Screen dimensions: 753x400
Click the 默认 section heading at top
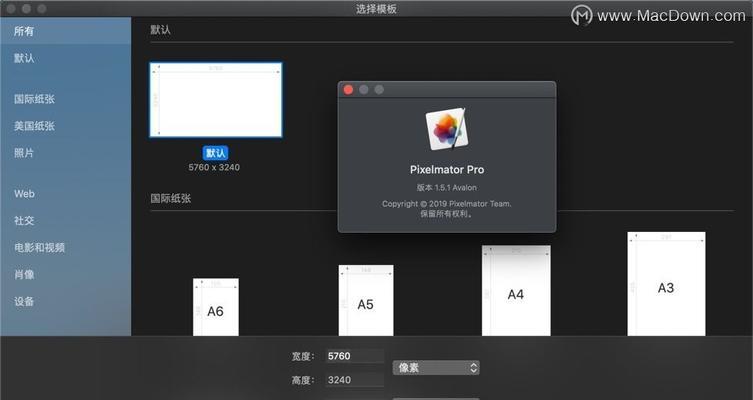pos(160,30)
